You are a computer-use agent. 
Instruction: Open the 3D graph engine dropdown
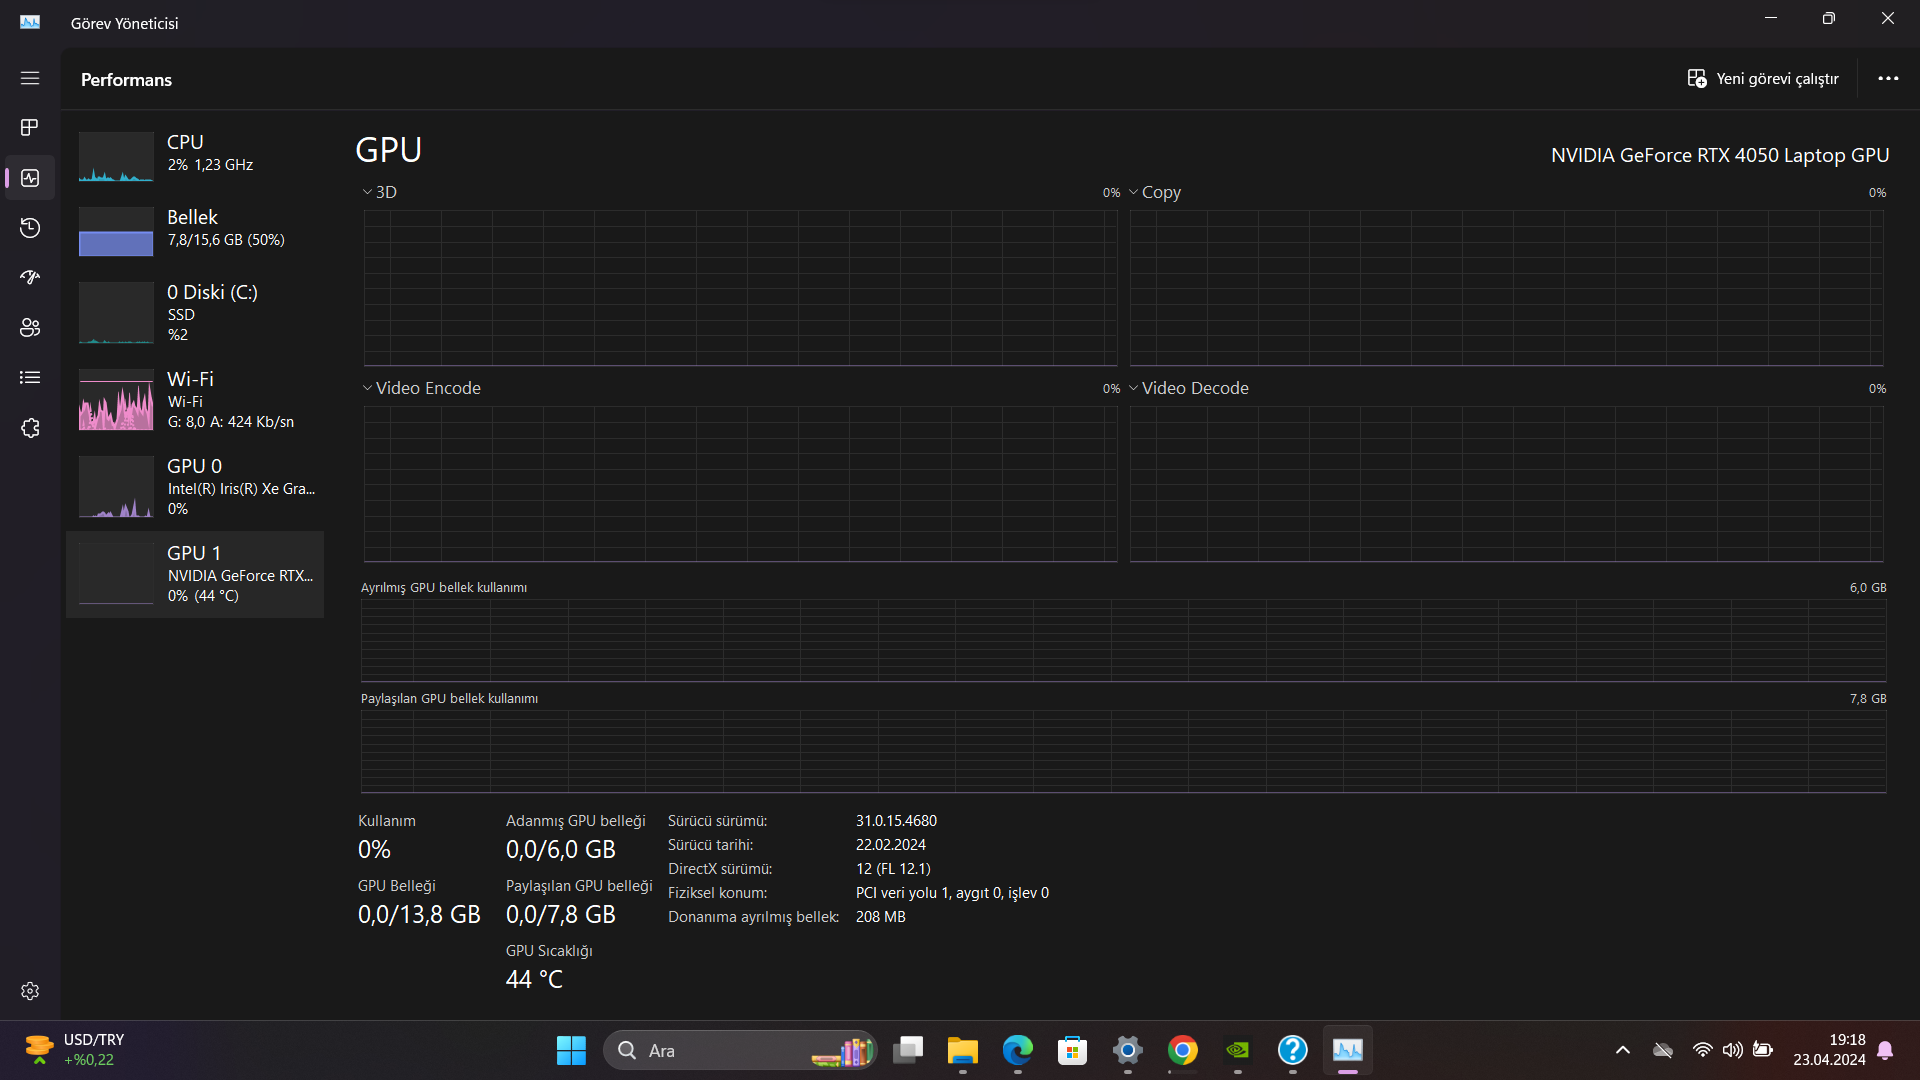click(379, 192)
